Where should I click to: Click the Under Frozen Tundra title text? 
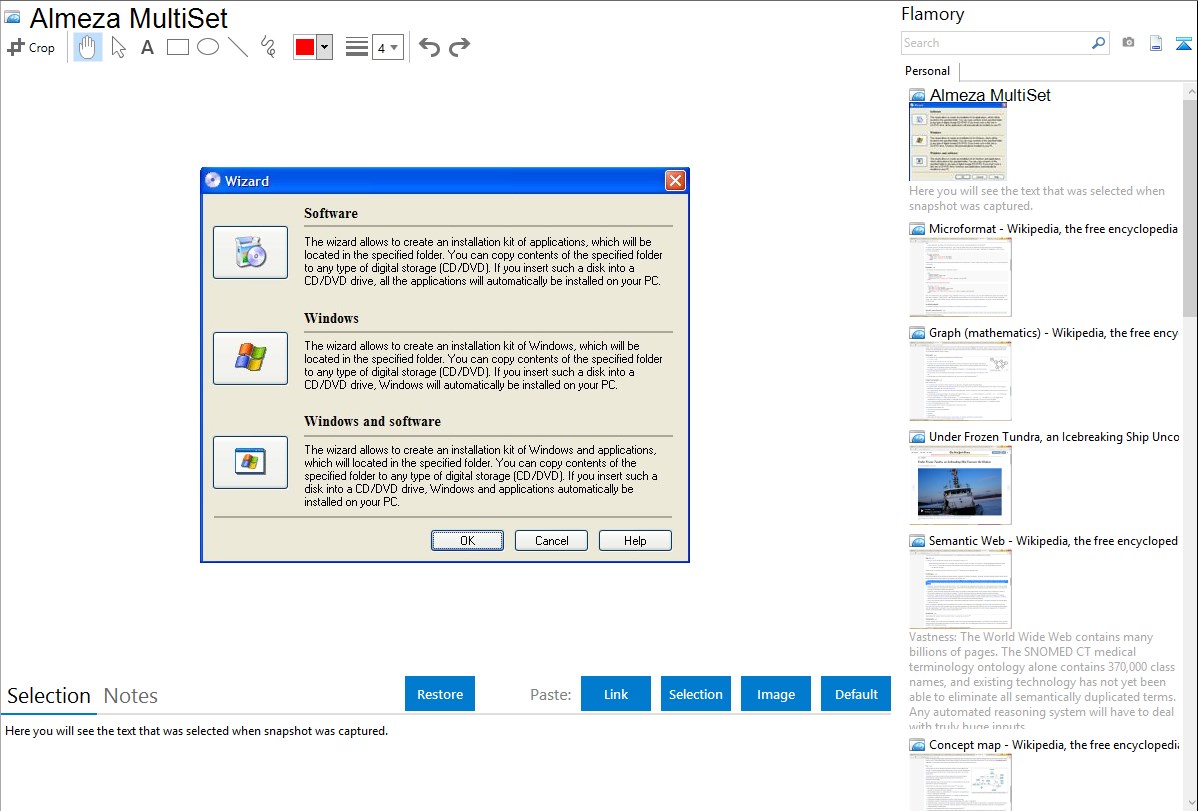(x=1054, y=436)
